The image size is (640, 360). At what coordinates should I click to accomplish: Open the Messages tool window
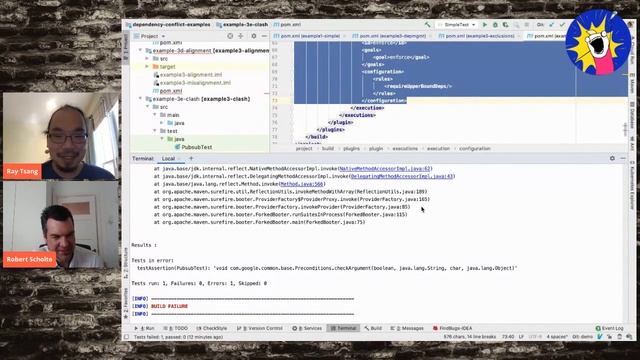407,328
